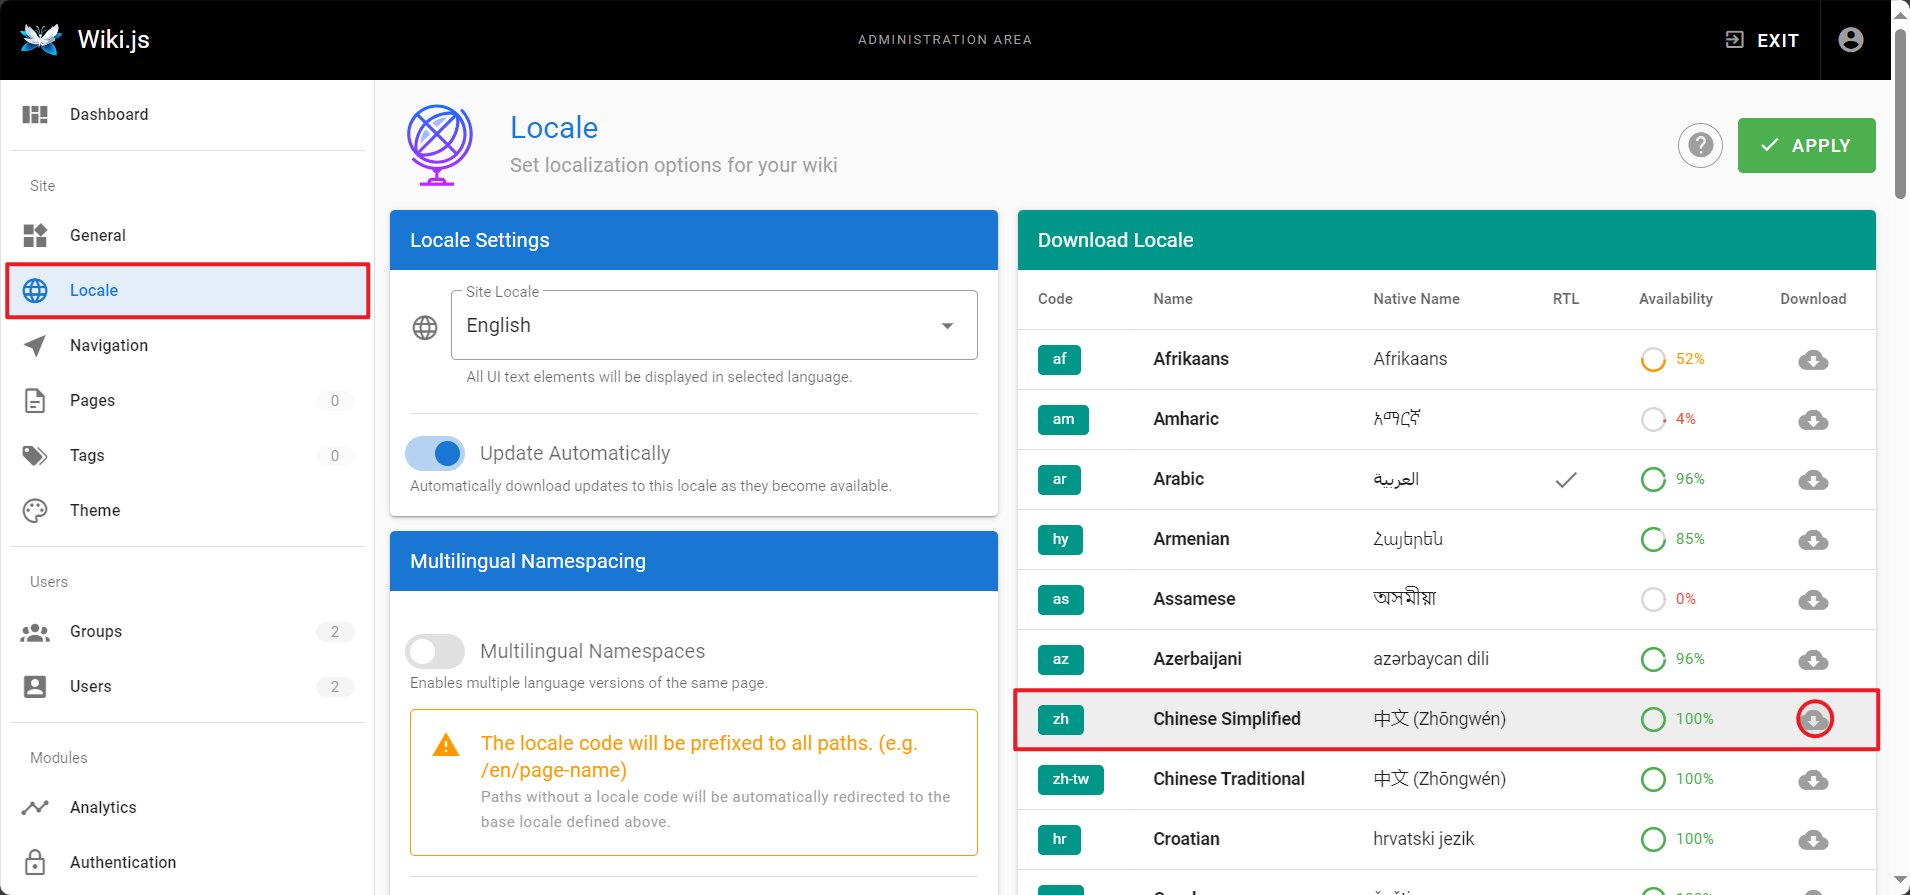
Task: Click the help question mark icon
Action: [x=1700, y=146]
